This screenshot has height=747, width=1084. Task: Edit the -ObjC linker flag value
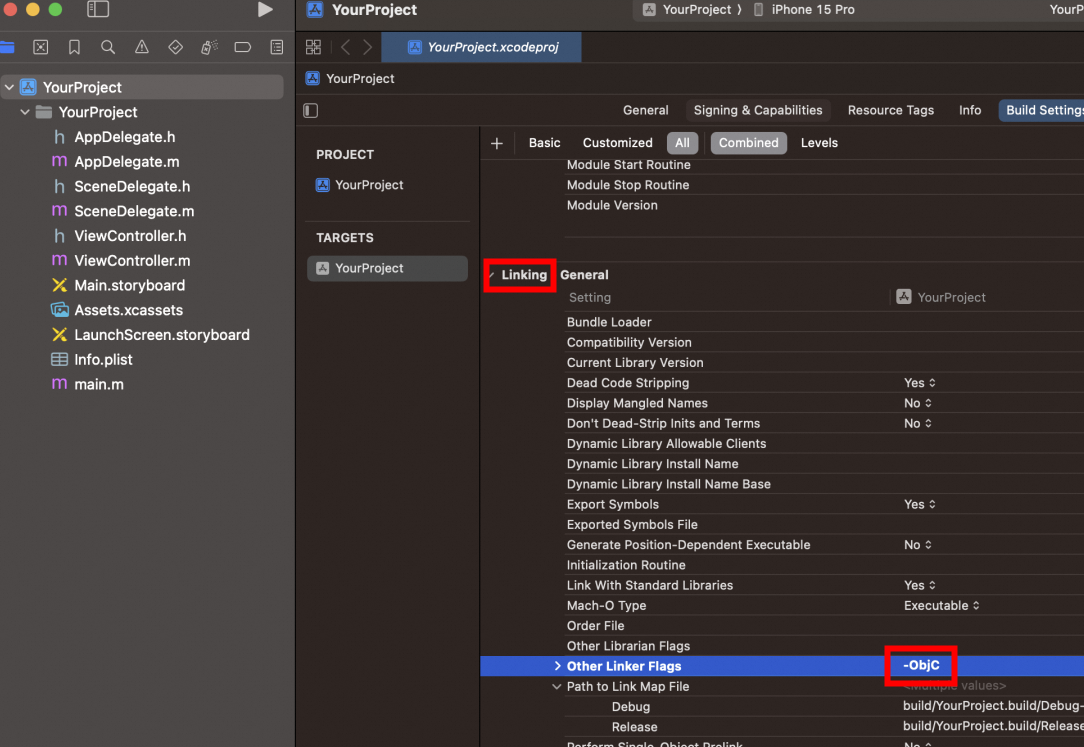coord(921,665)
